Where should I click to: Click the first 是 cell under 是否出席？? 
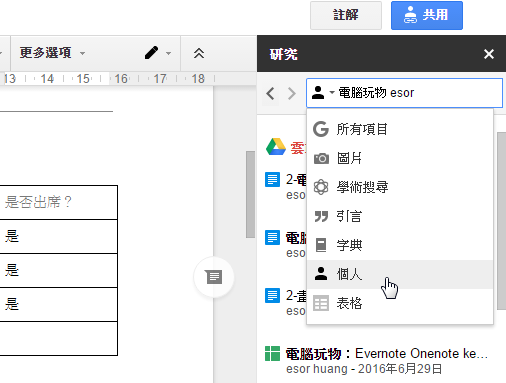click(58, 236)
